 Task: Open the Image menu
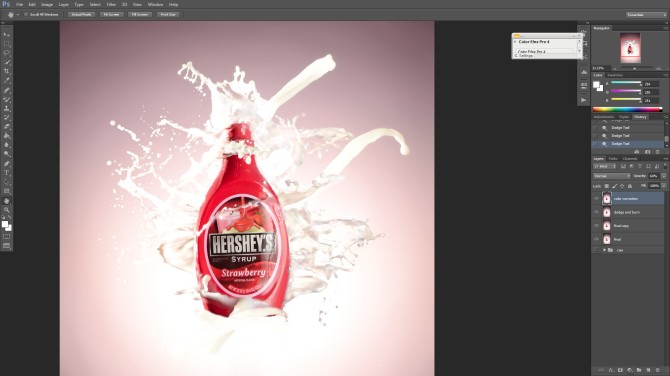click(47, 4)
